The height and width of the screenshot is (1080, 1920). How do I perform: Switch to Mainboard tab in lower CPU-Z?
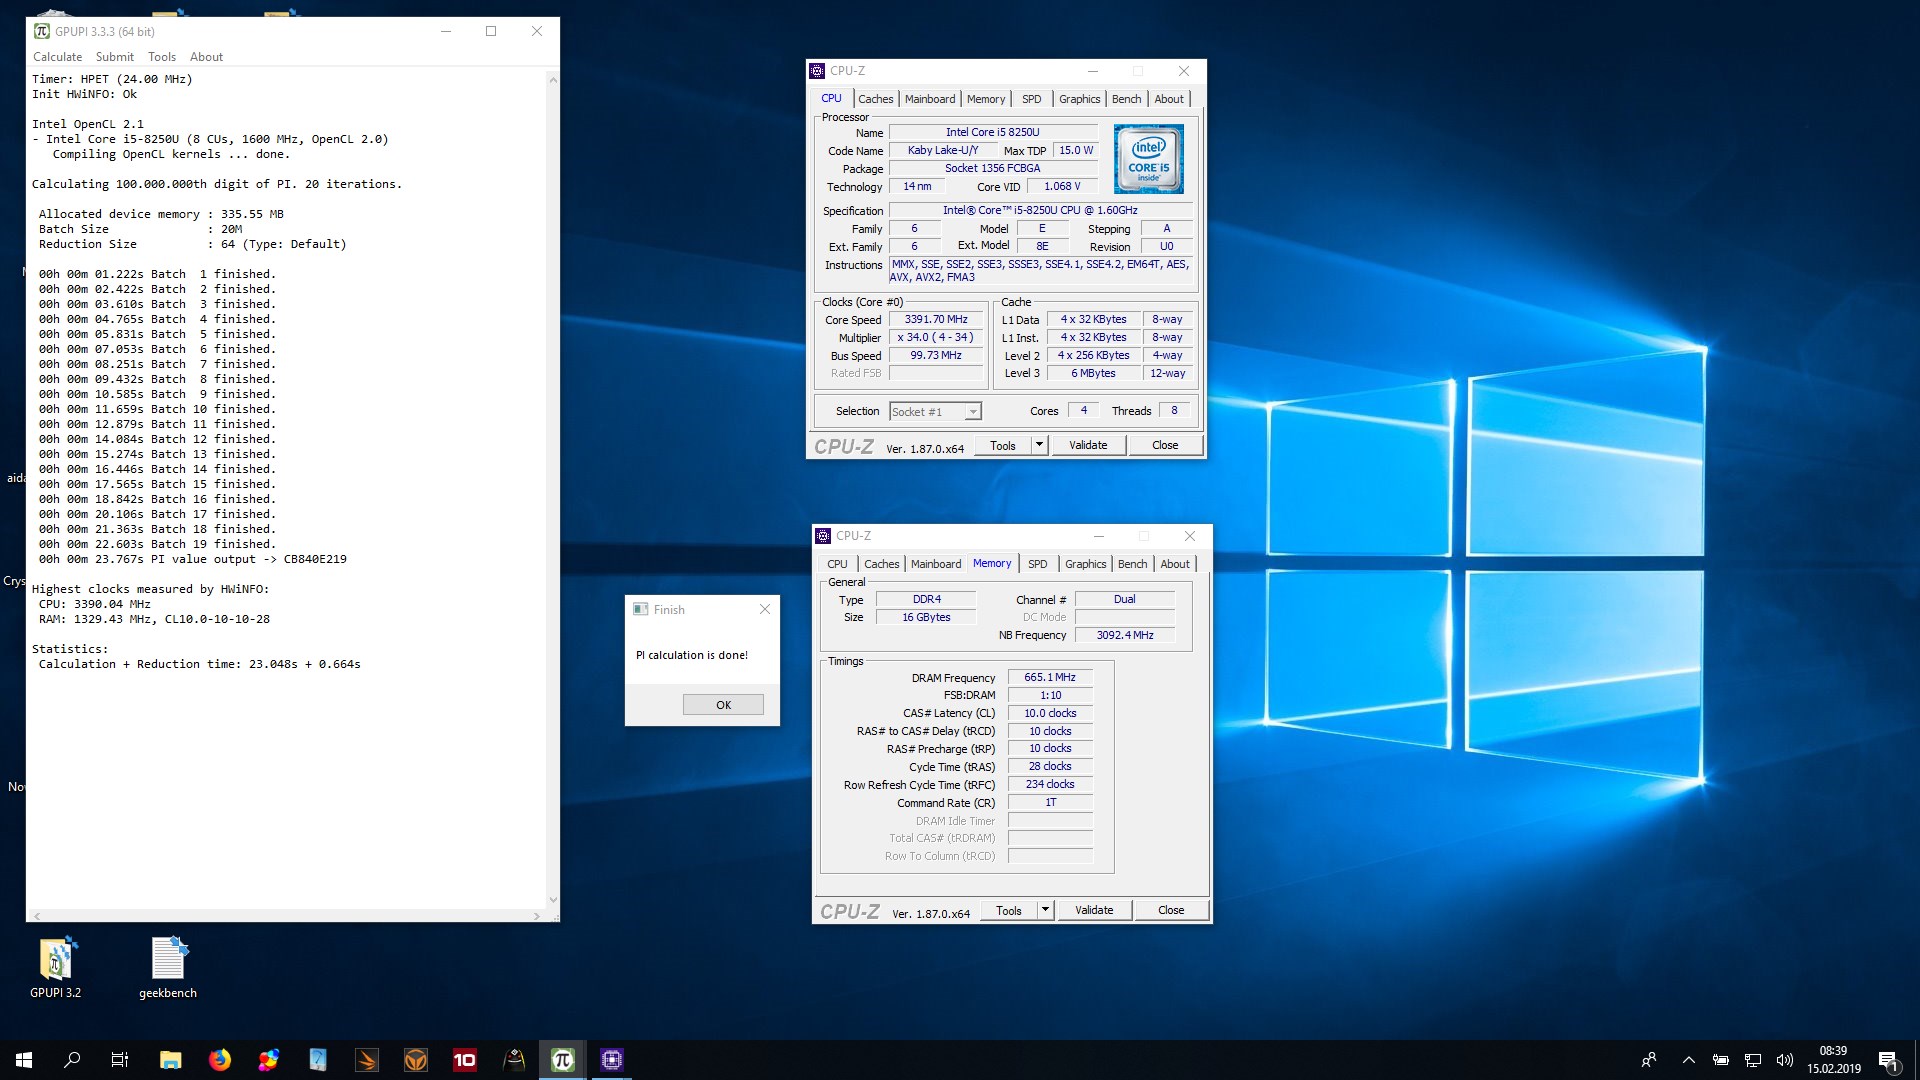coord(936,564)
